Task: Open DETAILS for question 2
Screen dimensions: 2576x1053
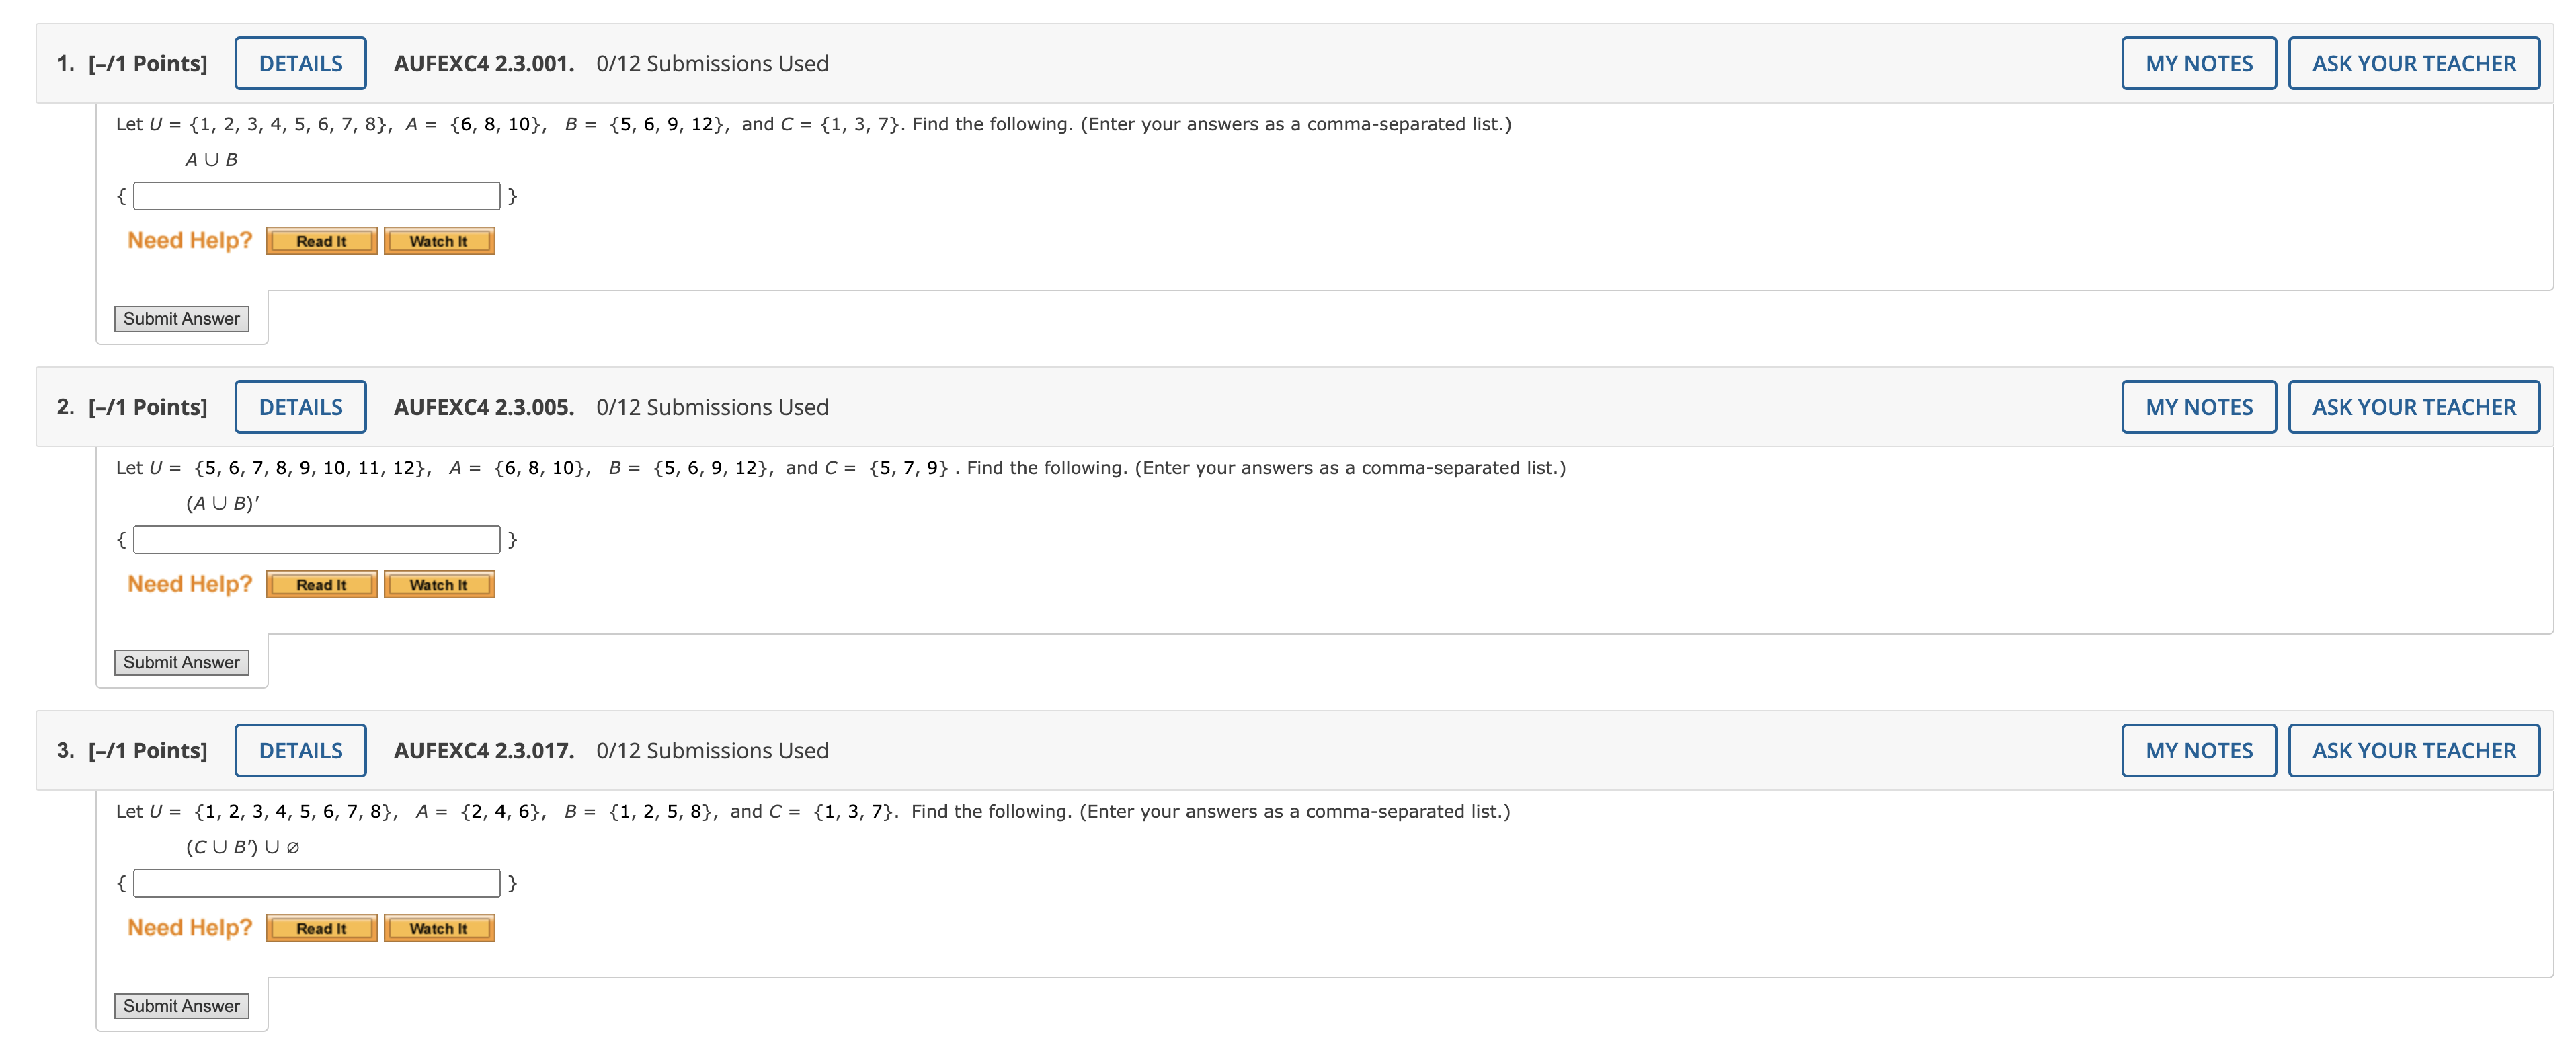Action: (x=300, y=406)
